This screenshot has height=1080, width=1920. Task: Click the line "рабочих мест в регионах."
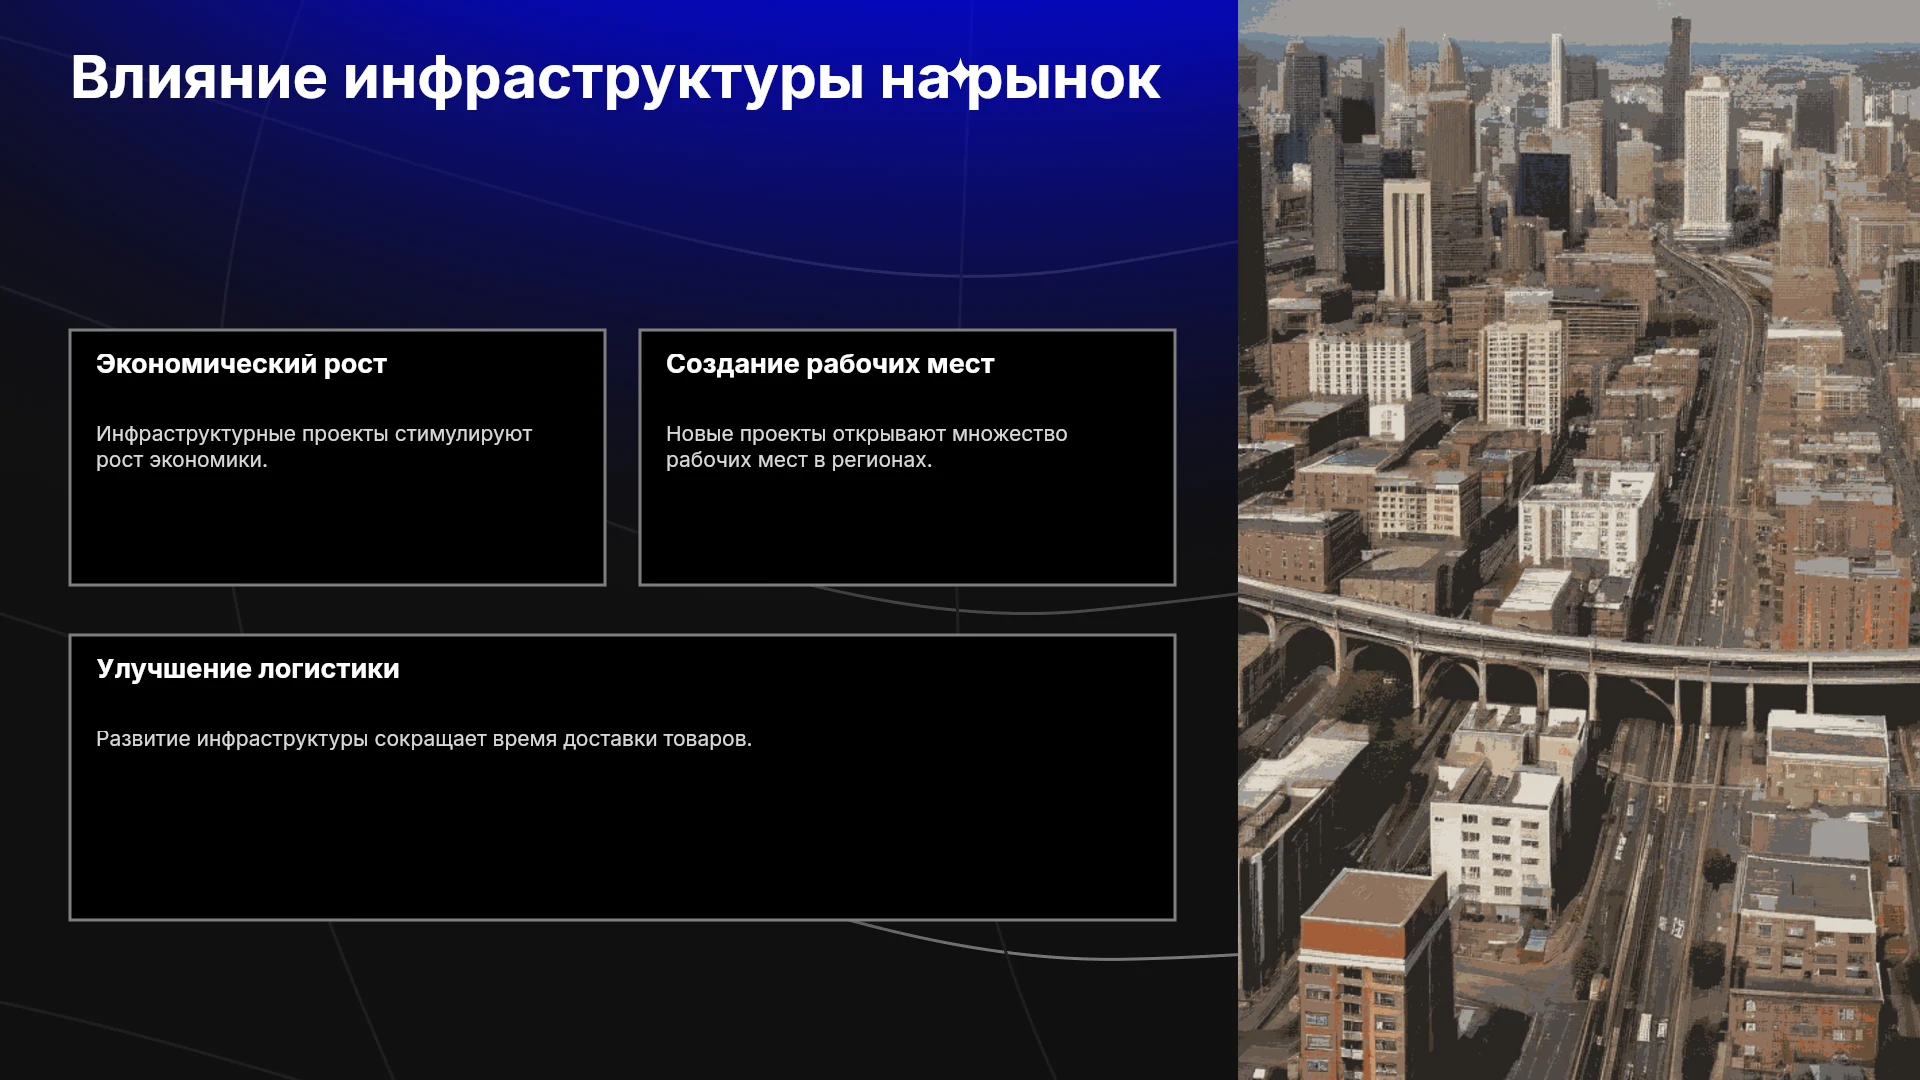(799, 460)
